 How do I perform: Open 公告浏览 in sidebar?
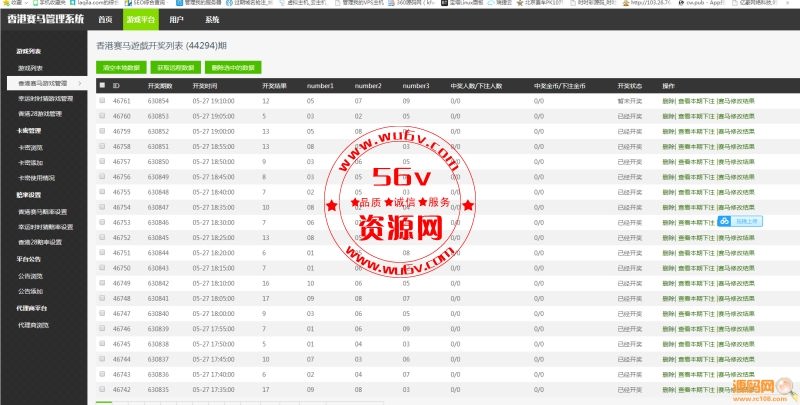point(31,276)
